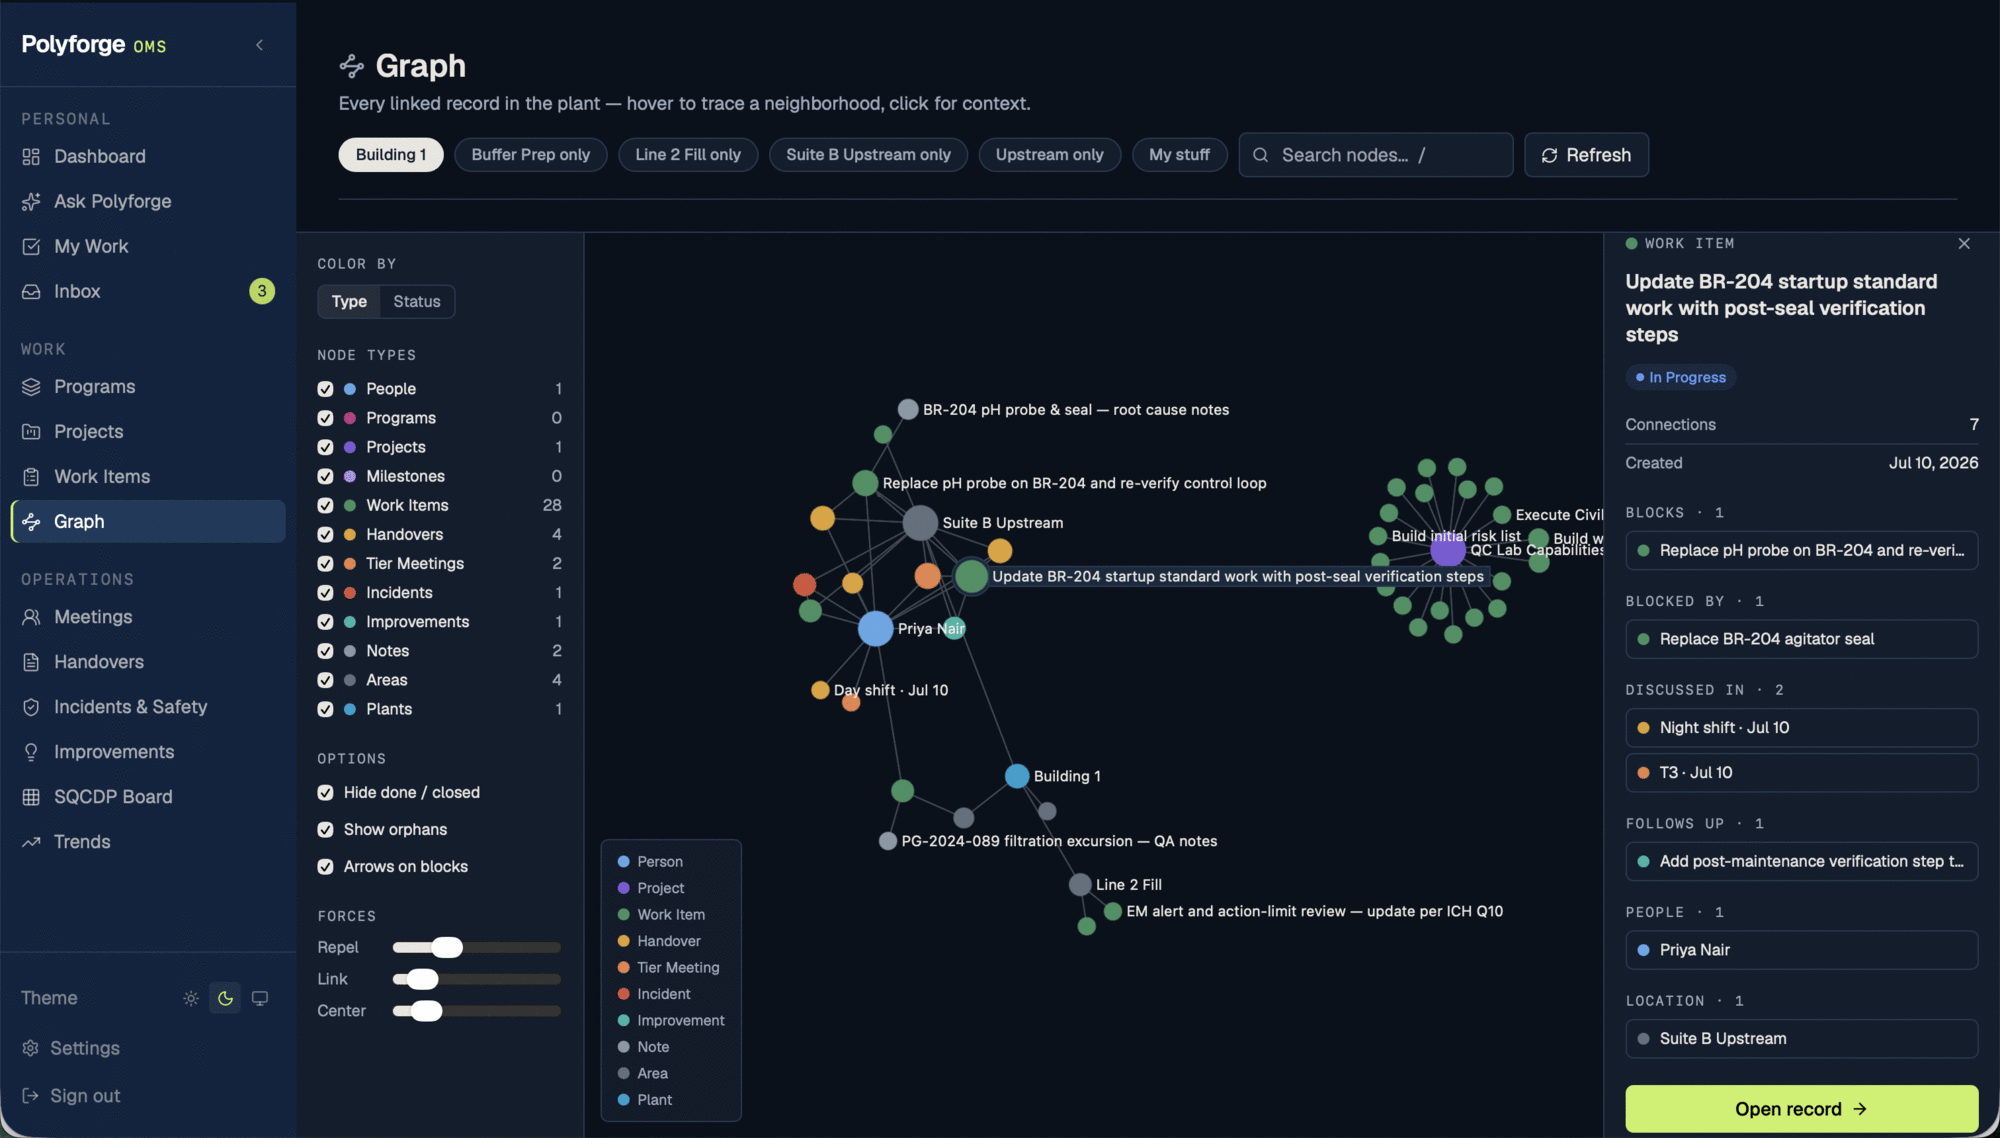Apply Suite B Upstream only filter
The image size is (2000, 1138).
(868, 154)
